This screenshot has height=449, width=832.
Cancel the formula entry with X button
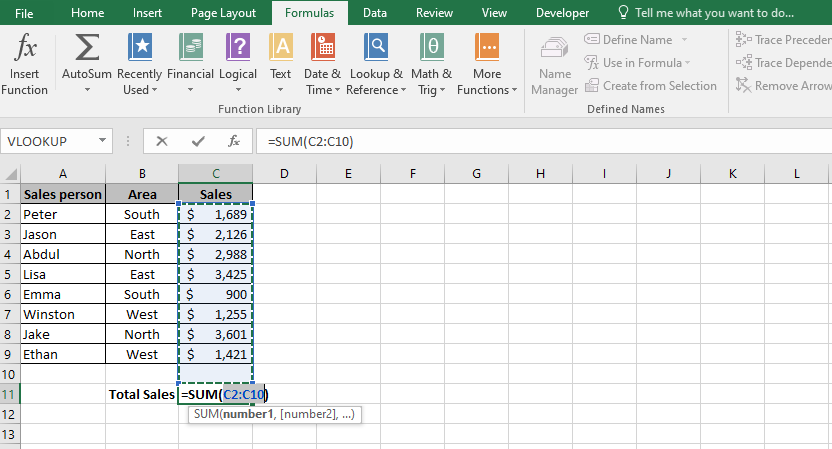click(162, 141)
